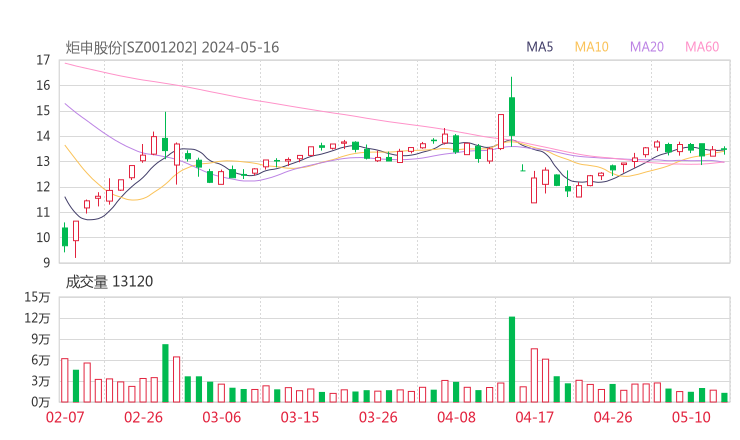Viewport: 740px width, 440px height.
Task: Click the first green candlestick at 02-07
Action: [65, 237]
